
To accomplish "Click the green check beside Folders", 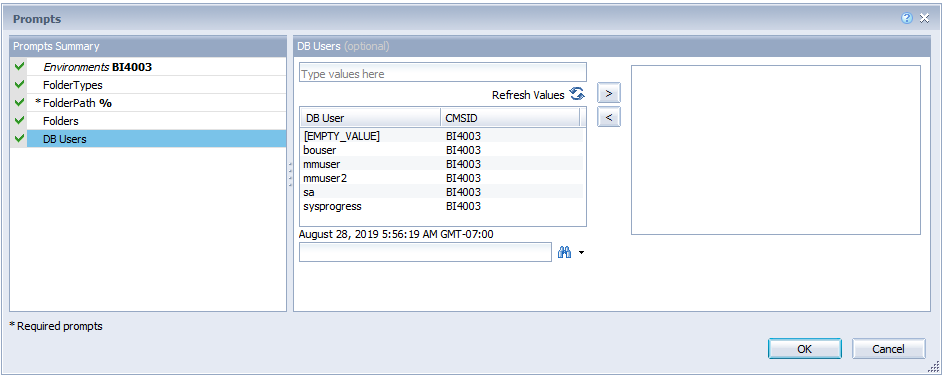I will [x=19, y=121].
